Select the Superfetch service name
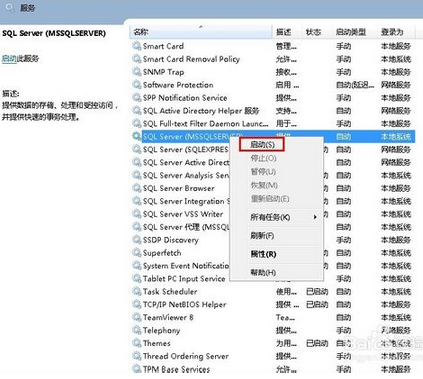The image size is (423, 379). (162, 253)
